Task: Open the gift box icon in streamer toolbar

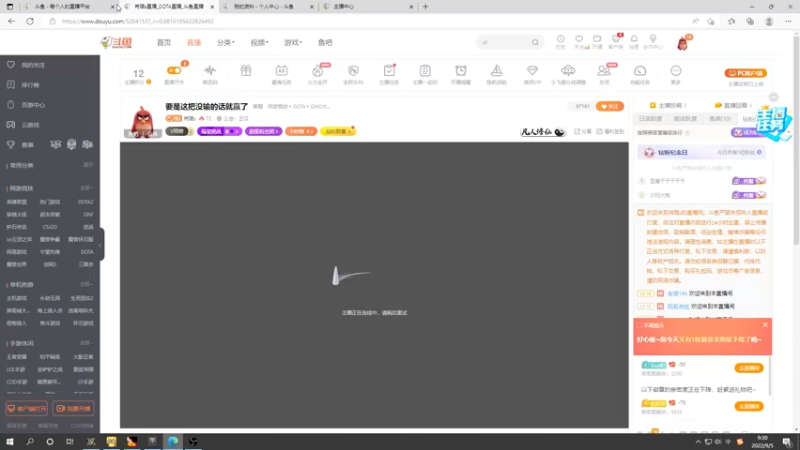Action: pyautogui.click(x=246, y=70)
